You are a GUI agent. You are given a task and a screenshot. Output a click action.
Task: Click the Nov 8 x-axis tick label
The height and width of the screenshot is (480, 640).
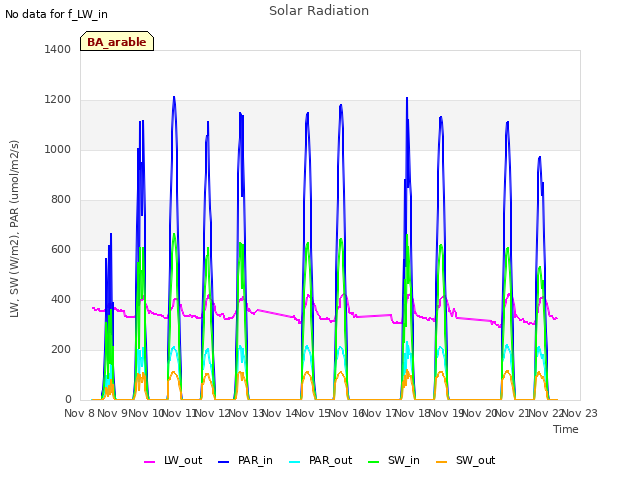80,413
